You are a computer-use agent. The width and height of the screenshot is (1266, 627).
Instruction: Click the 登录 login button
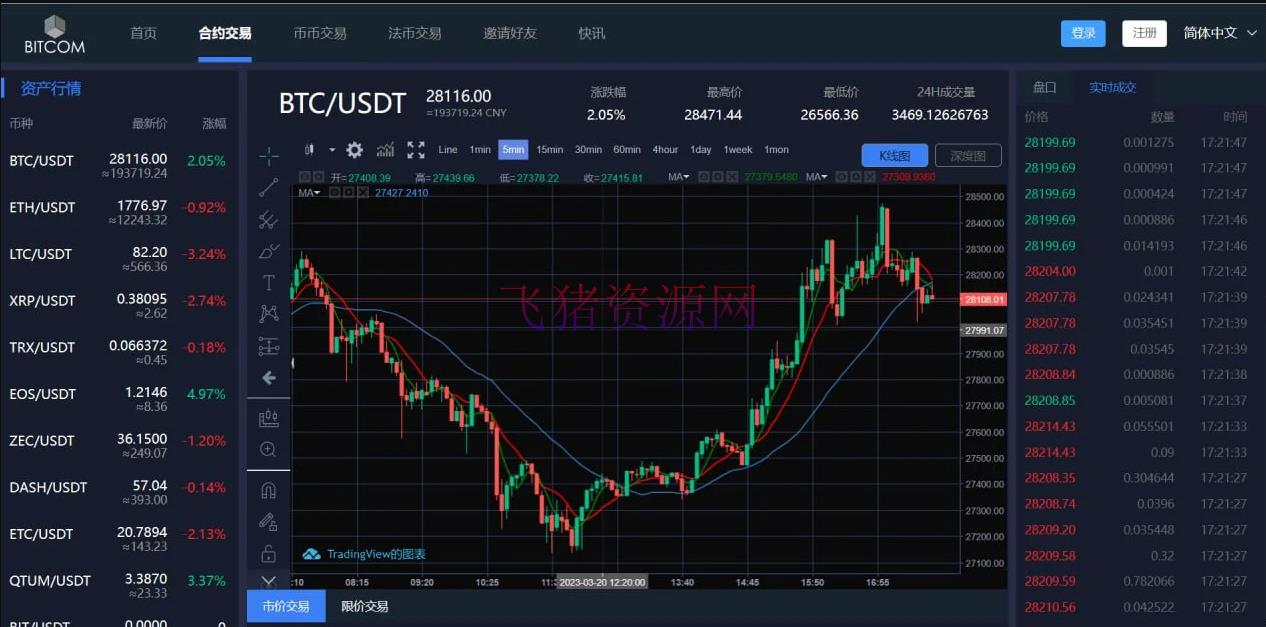[1083, 32]
